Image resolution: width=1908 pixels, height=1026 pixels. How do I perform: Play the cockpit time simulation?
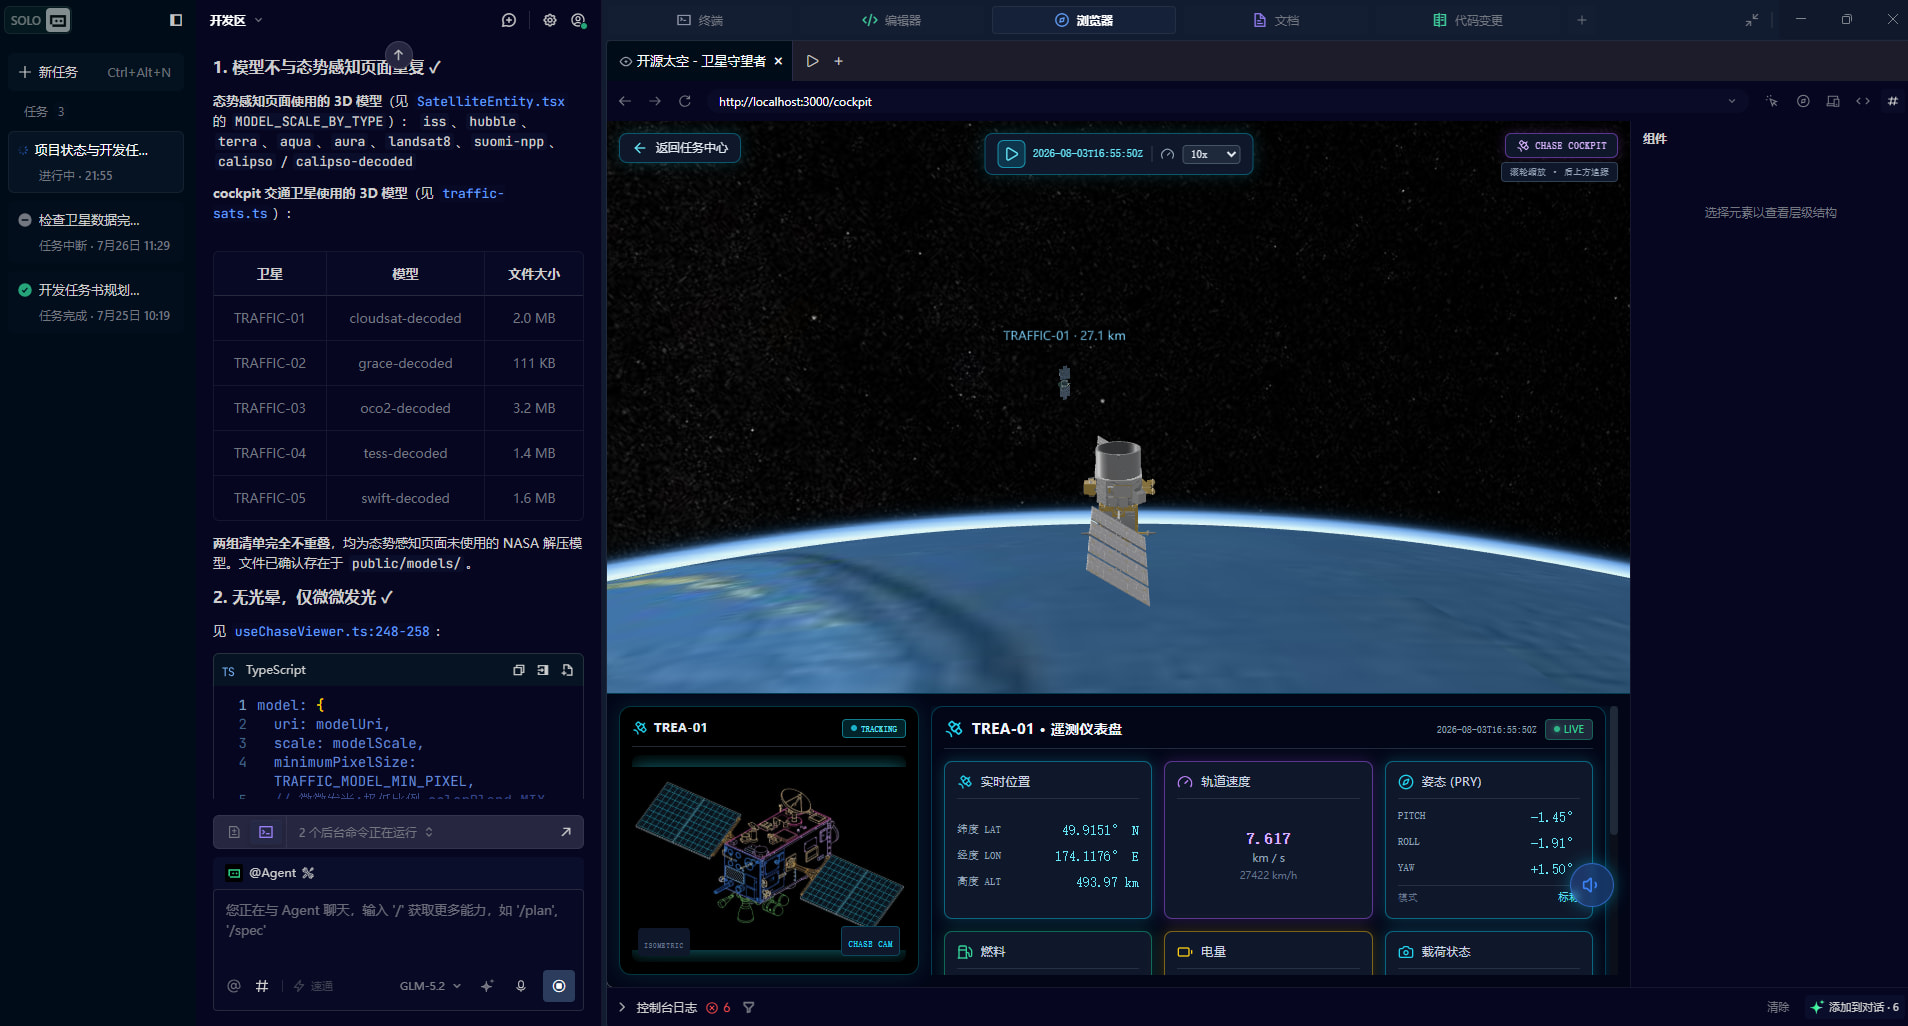click(1012, 154)
